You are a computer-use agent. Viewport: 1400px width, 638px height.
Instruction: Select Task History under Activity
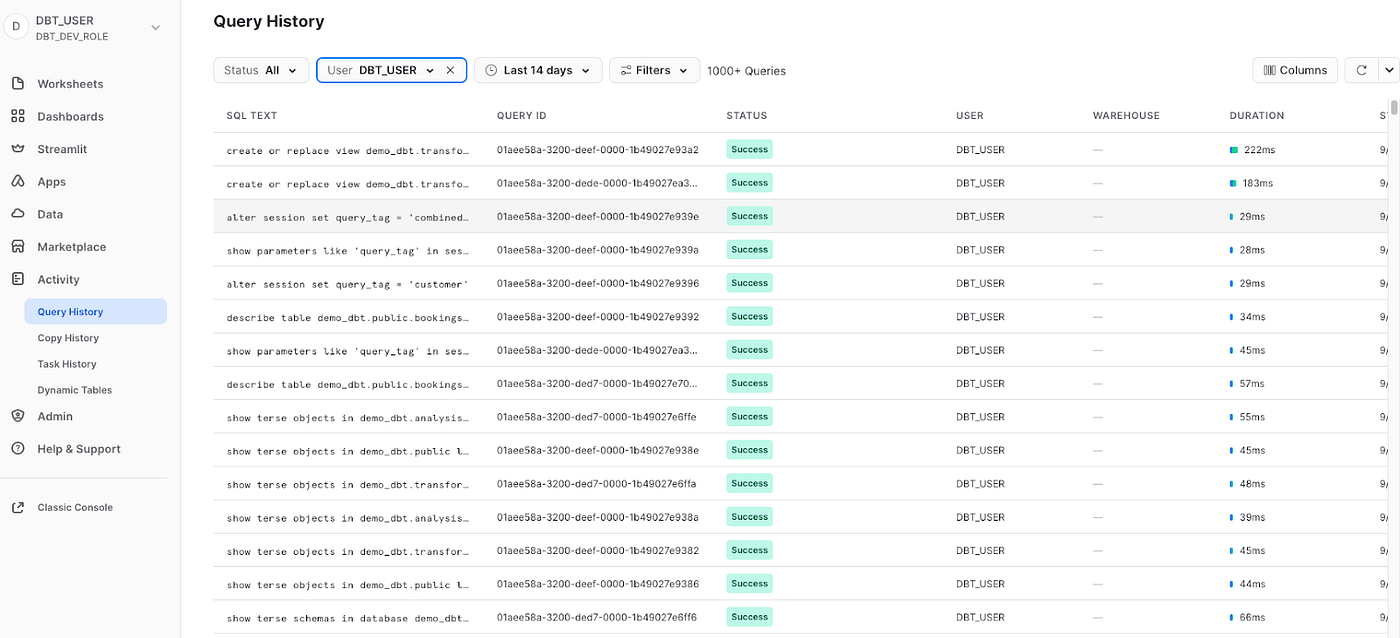pyautogui.click(x=67, y=364)
